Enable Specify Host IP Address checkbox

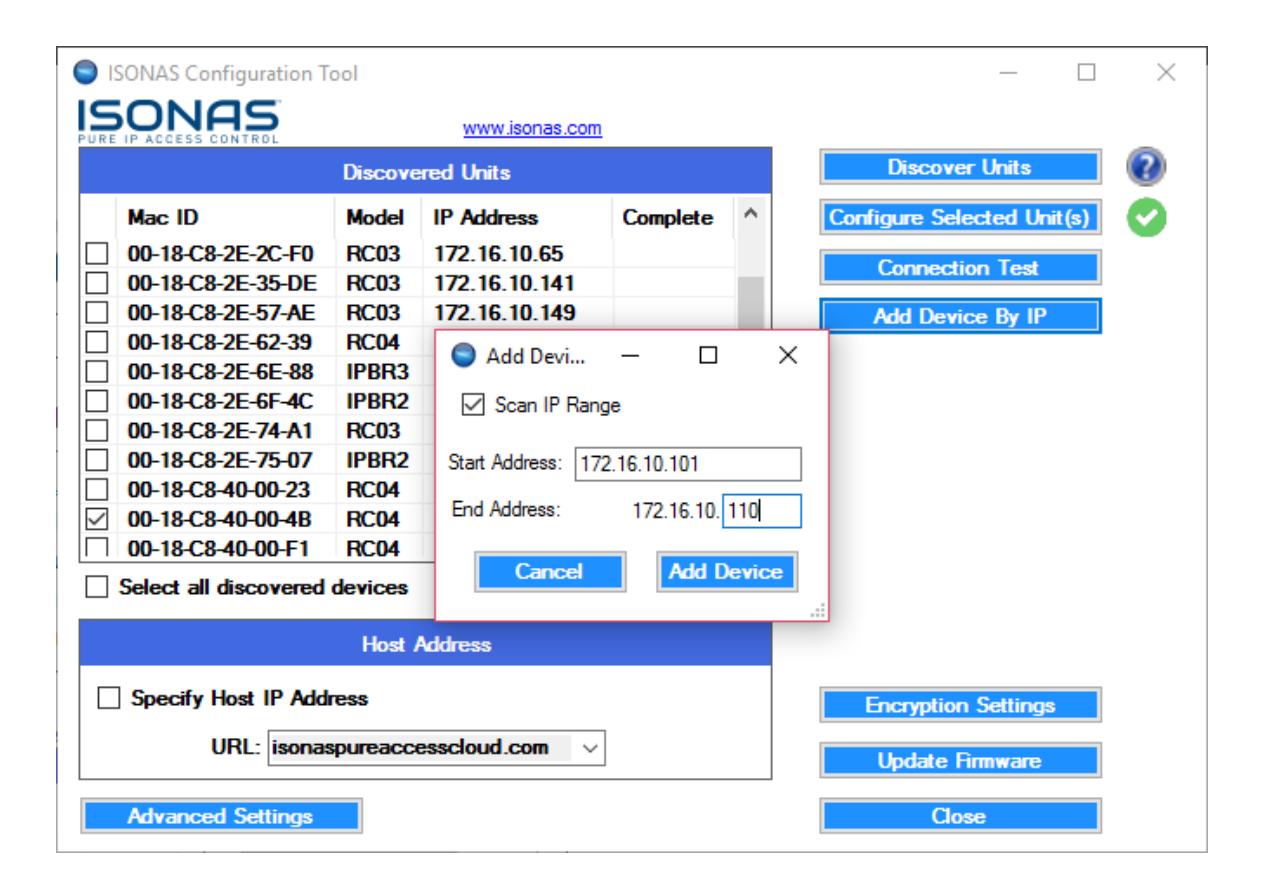(108, 698)
